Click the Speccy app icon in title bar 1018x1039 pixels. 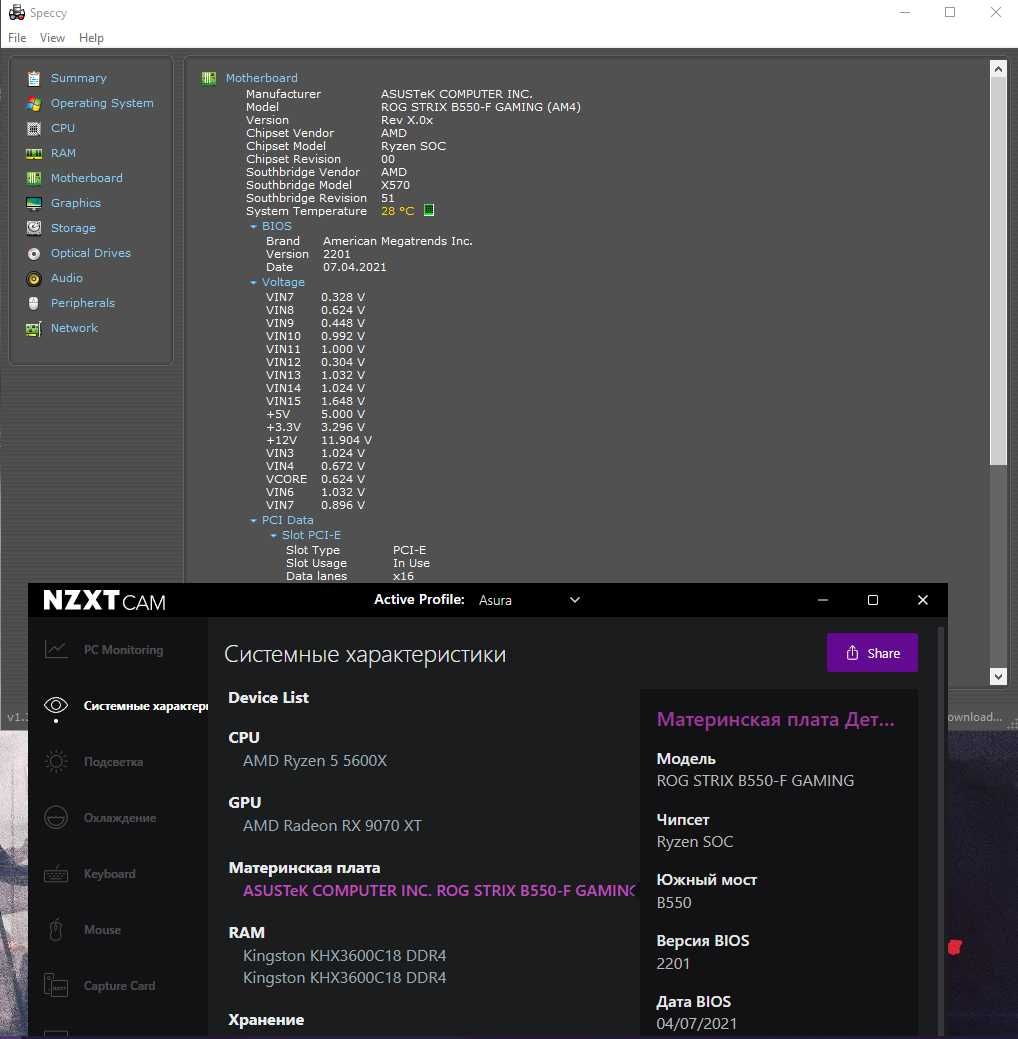(17, 13)
